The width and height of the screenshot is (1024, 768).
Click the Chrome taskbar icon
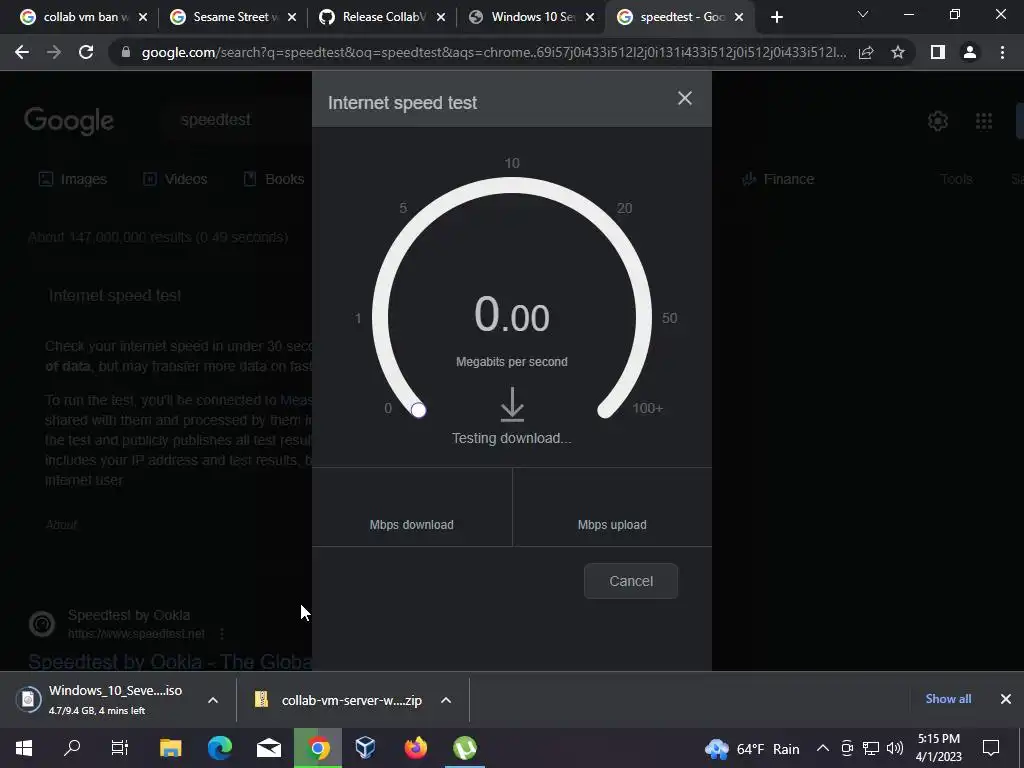pyautogui.click(x=318, y=748)
